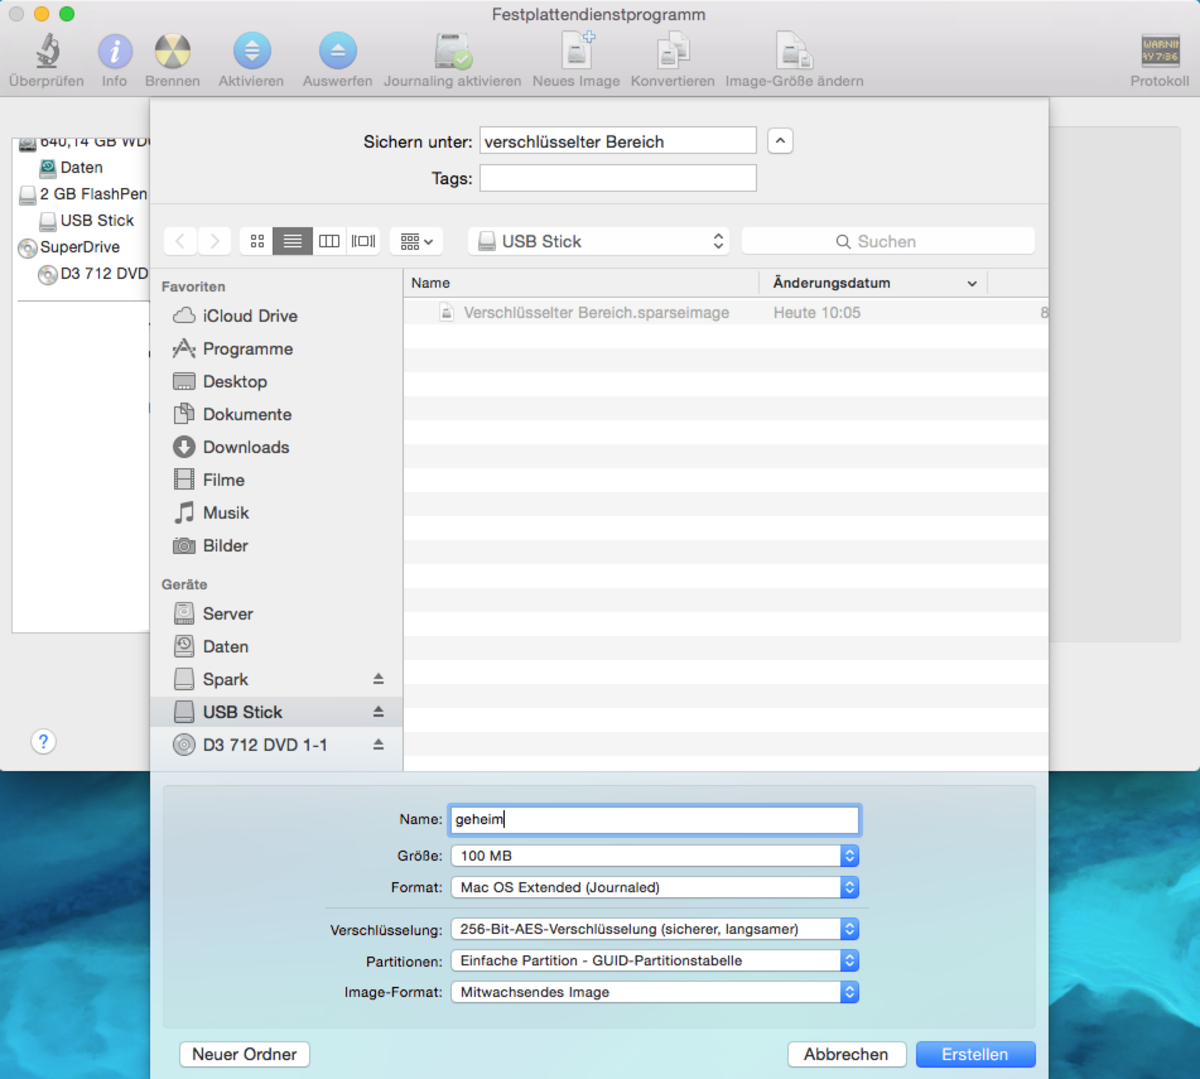Click the Neuer Ordner button
Screen dimensions: 1200x1079
[x=244, y=1054]
